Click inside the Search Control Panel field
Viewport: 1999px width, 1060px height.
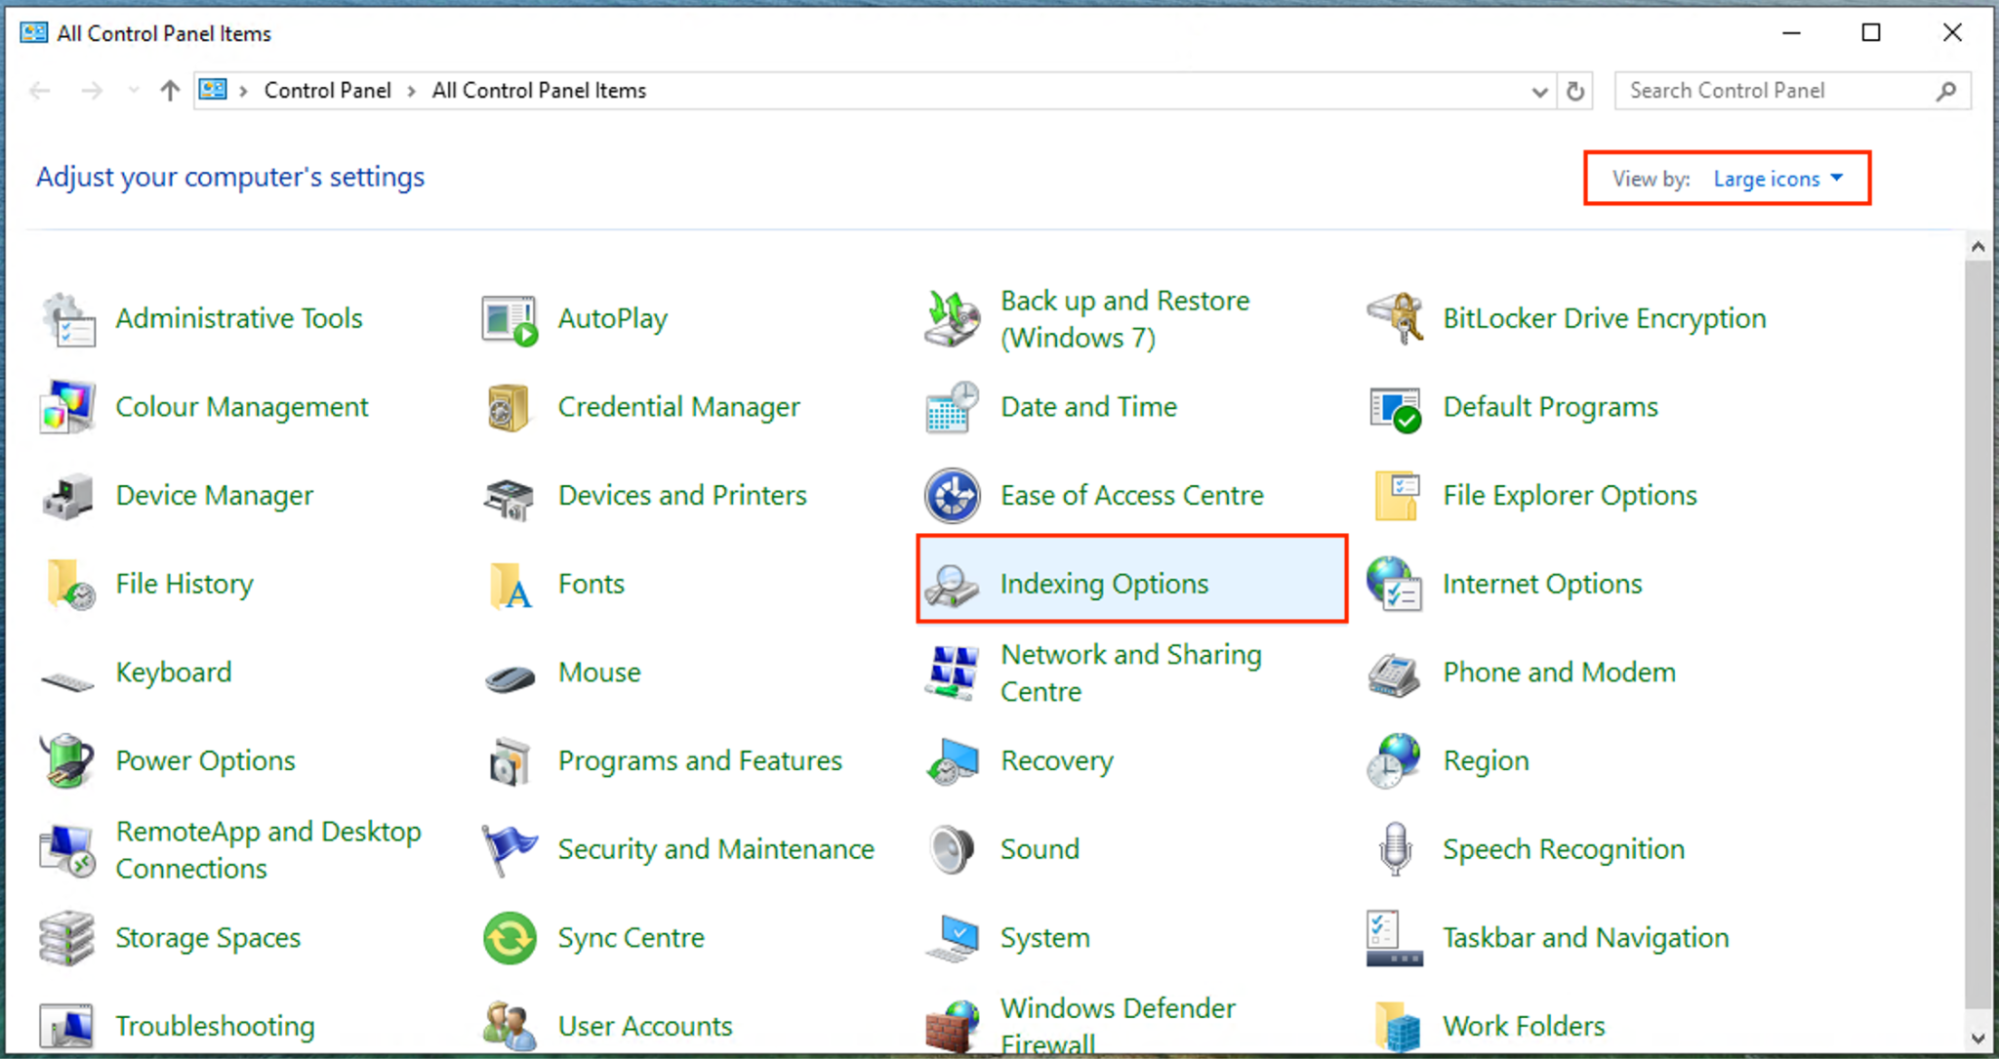click(1780, 90)
